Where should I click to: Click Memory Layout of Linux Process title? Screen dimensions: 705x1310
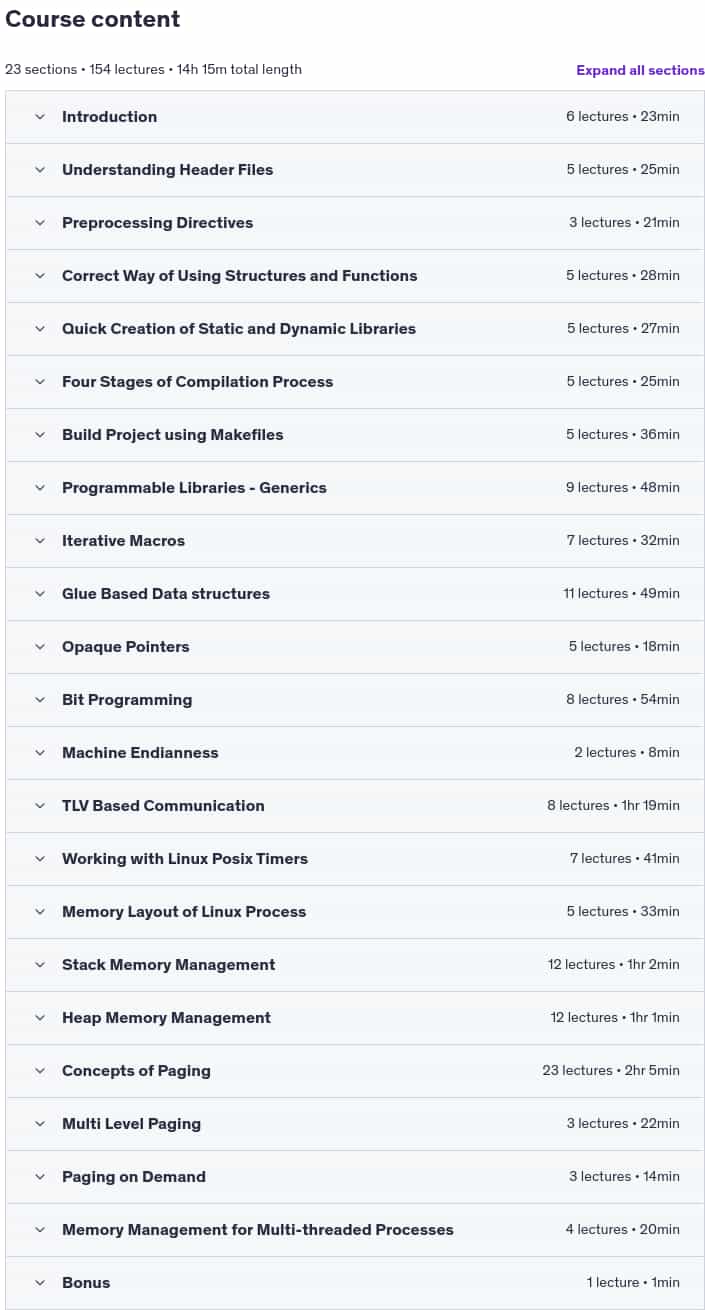[184, 912]
